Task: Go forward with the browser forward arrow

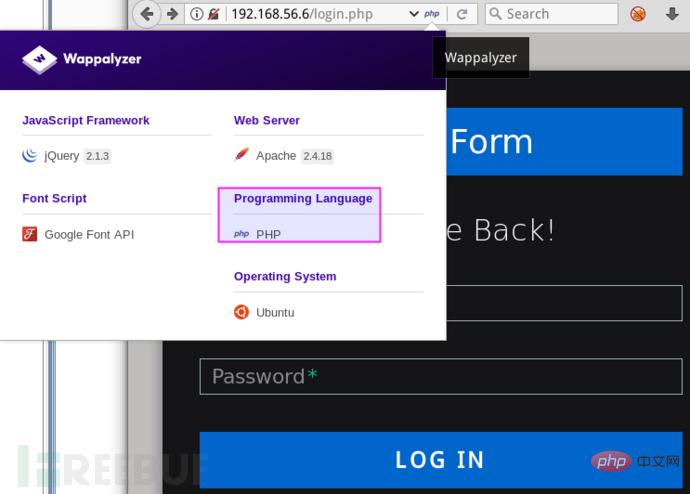Action: tap(172, 14)
